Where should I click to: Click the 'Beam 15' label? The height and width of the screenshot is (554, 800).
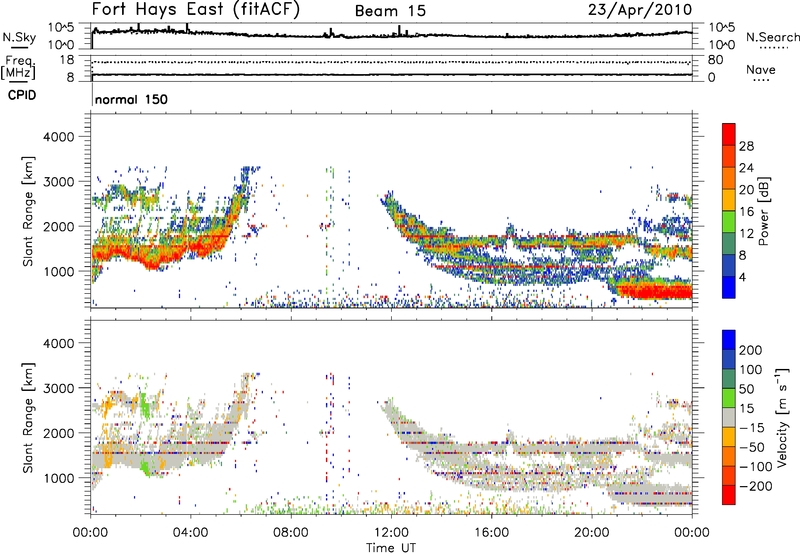390,11
